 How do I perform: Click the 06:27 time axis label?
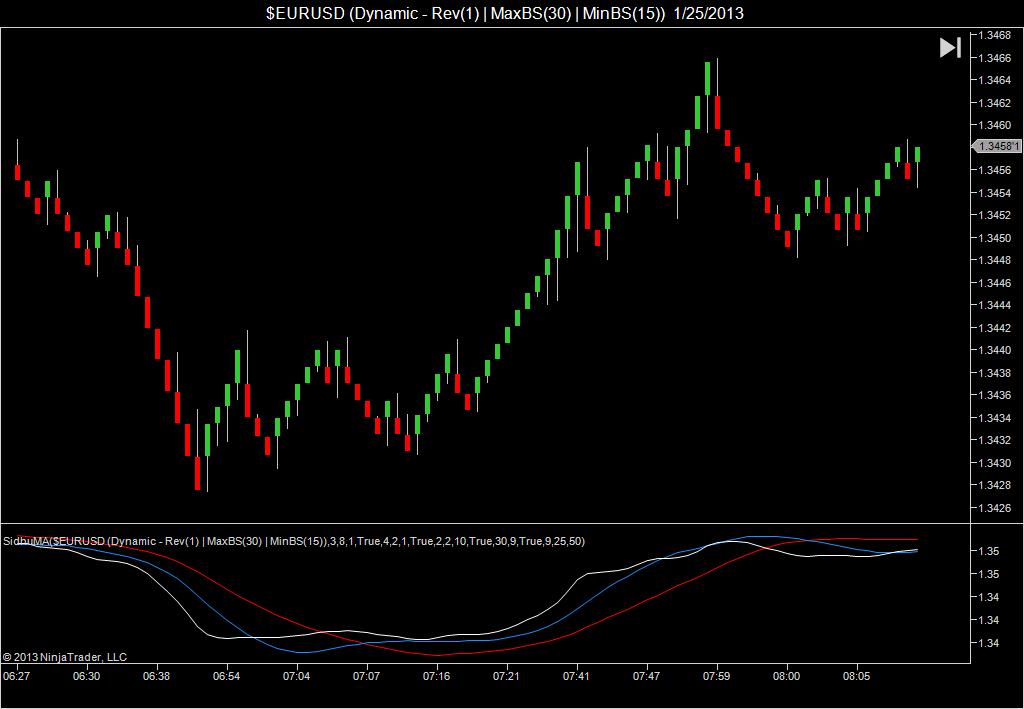coord(16,676)
